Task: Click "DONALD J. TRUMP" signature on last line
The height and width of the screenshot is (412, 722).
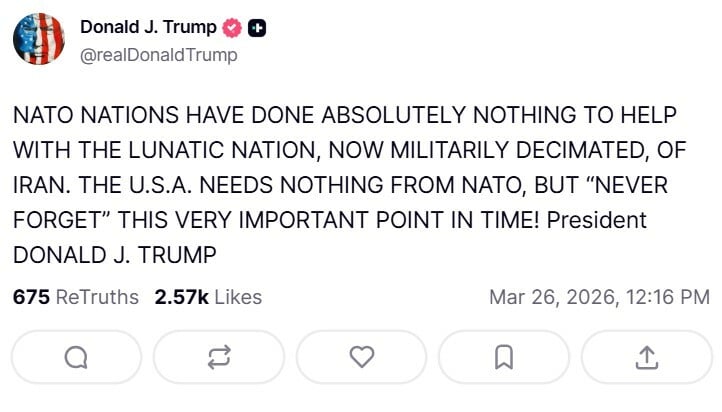Action: coord(114,254)
